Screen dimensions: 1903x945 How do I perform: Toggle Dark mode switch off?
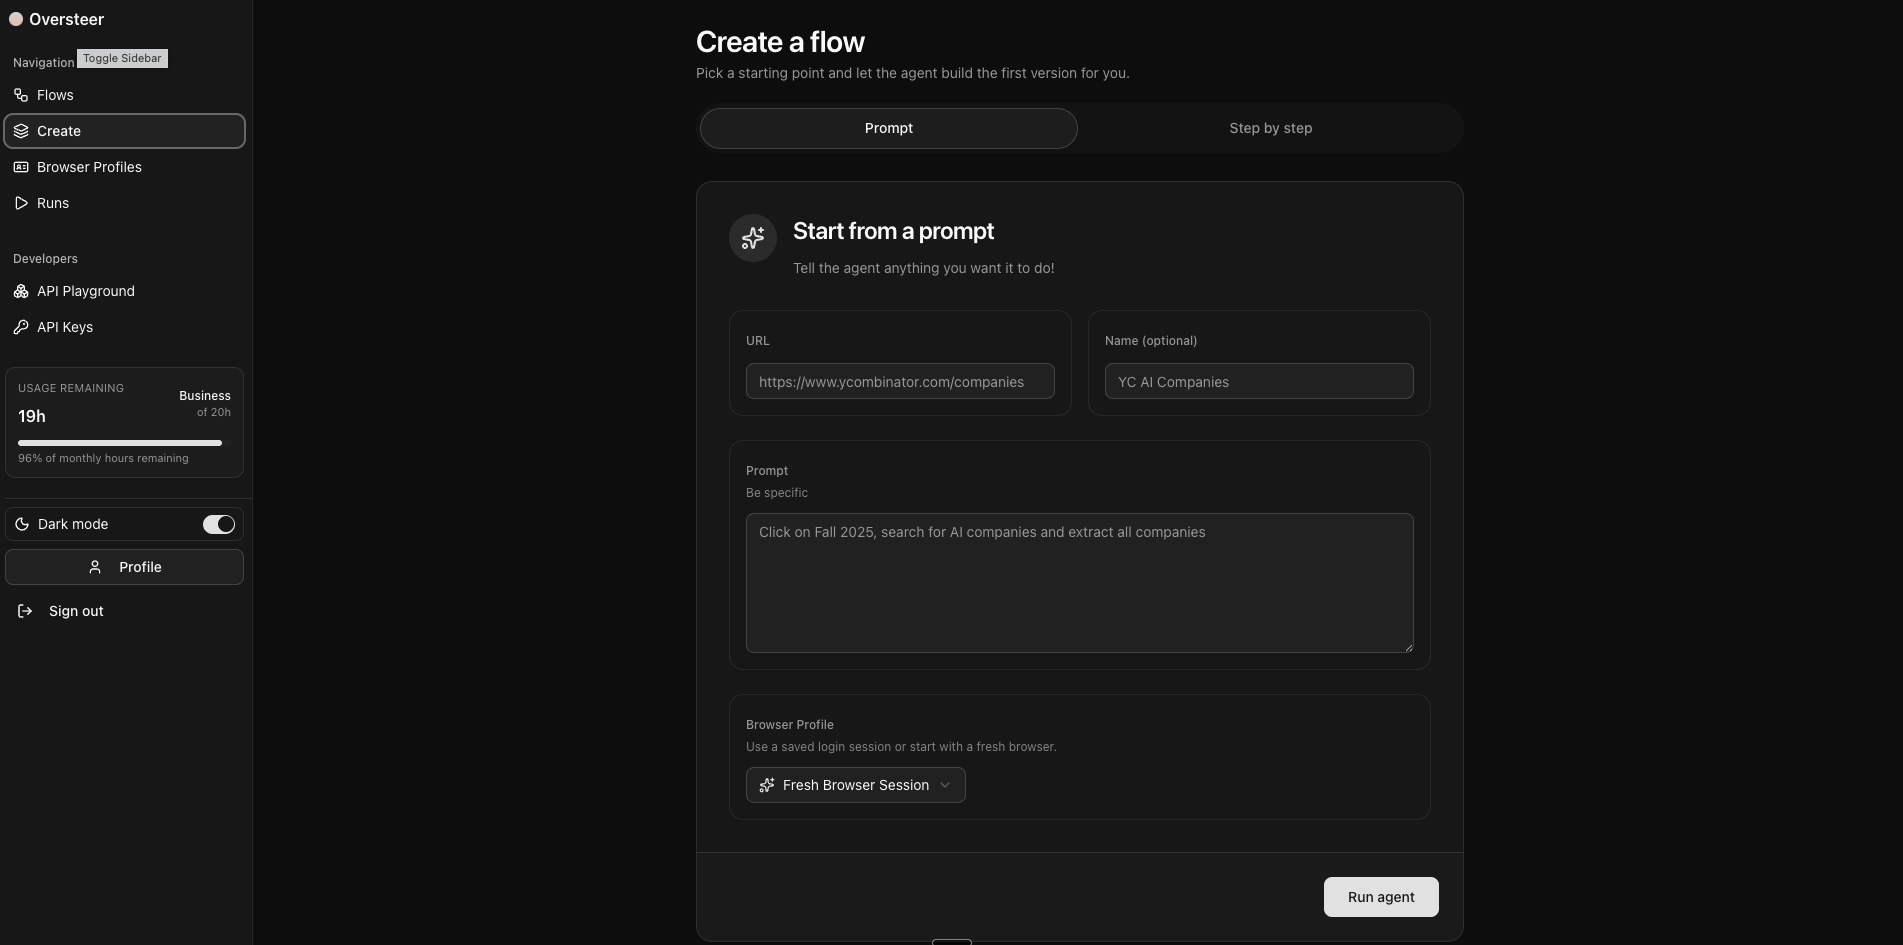coord(218,524)
